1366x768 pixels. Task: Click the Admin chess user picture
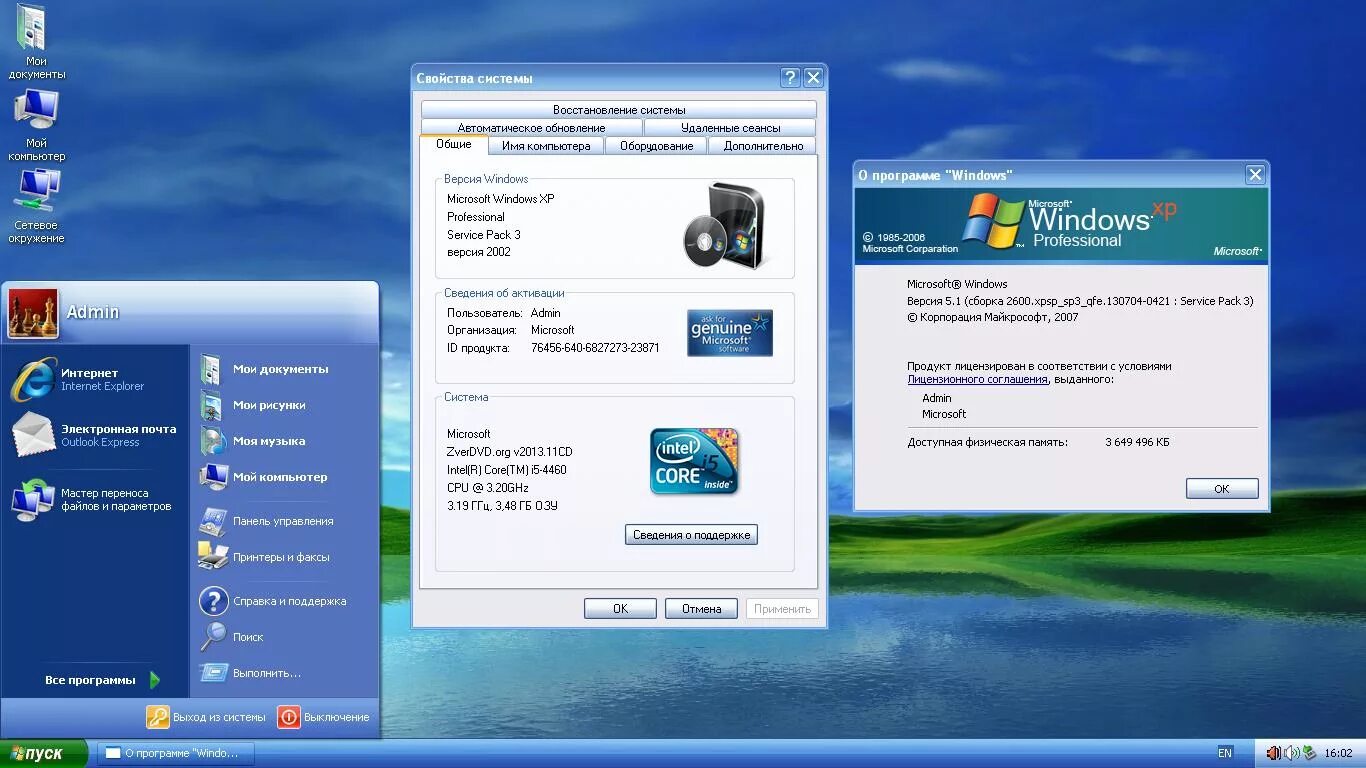33,313
